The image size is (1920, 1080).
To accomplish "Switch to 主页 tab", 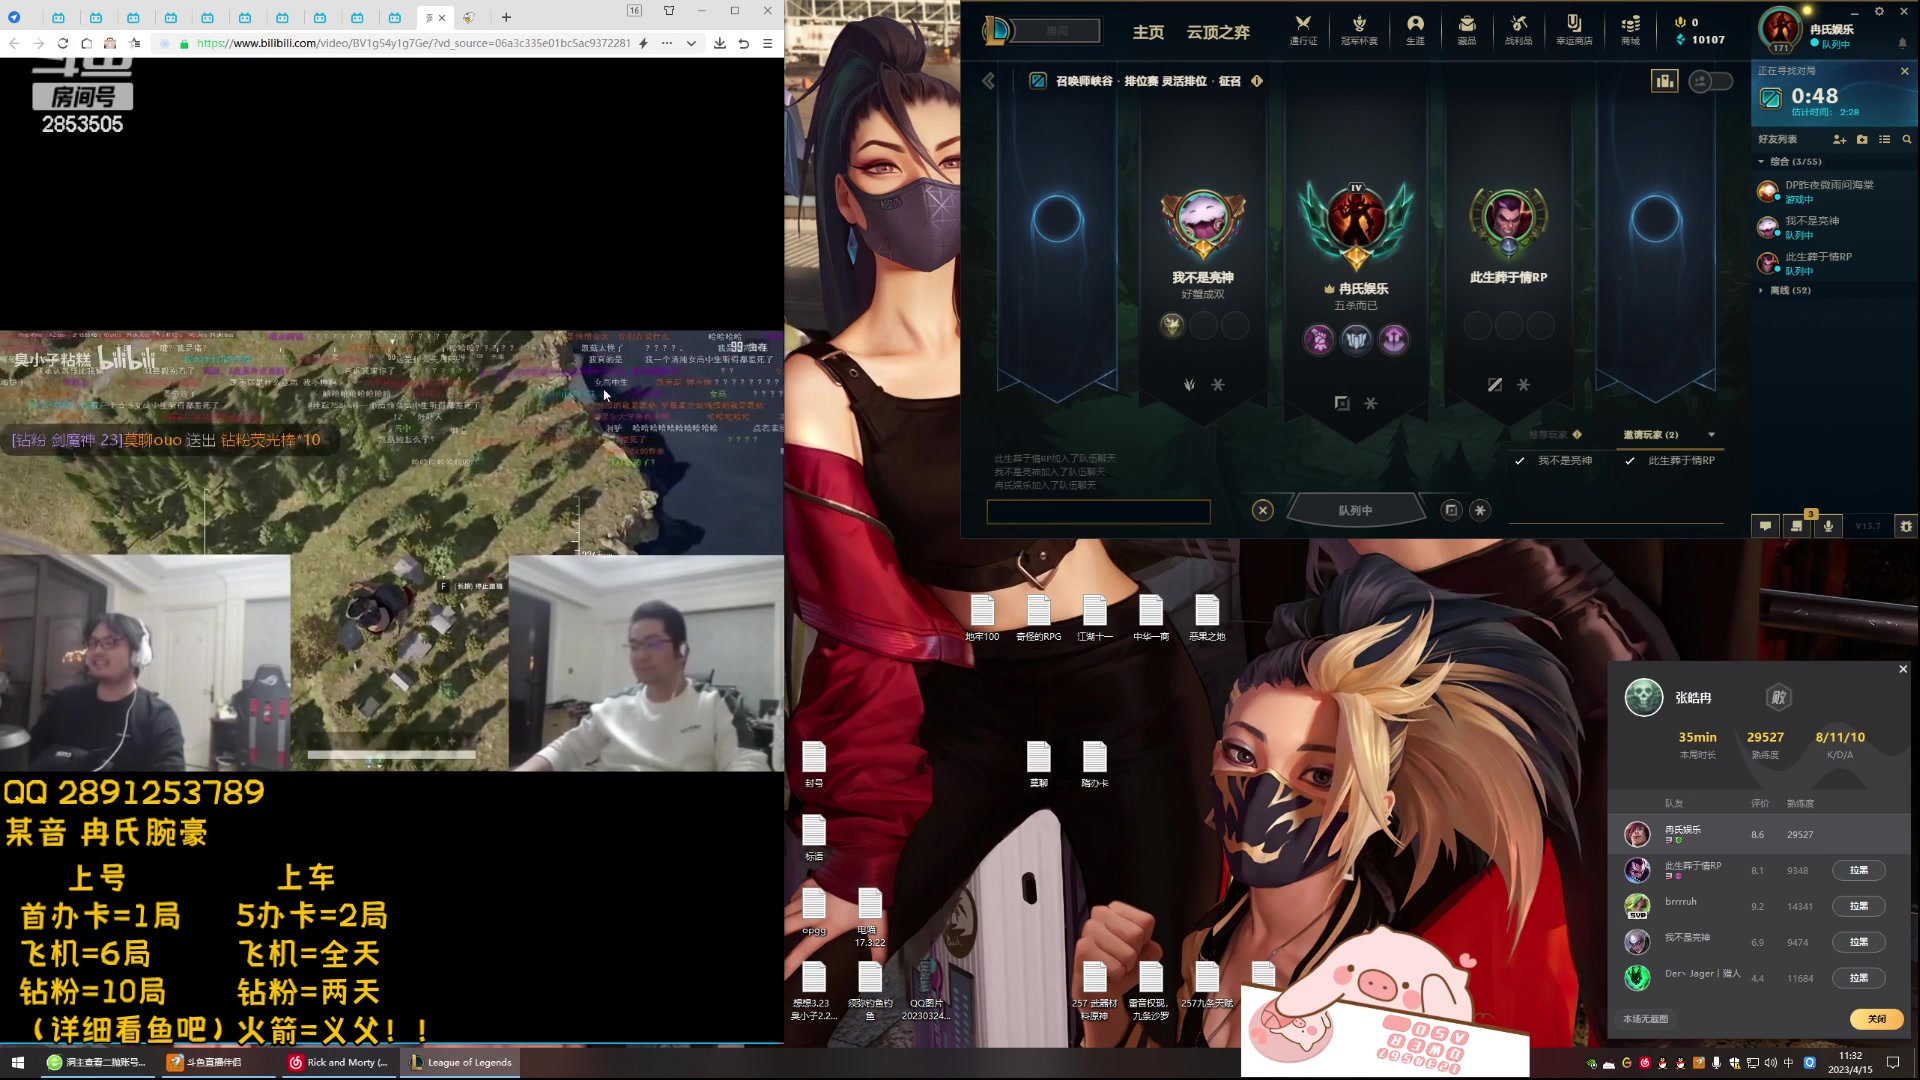I will pos(1148,32).
